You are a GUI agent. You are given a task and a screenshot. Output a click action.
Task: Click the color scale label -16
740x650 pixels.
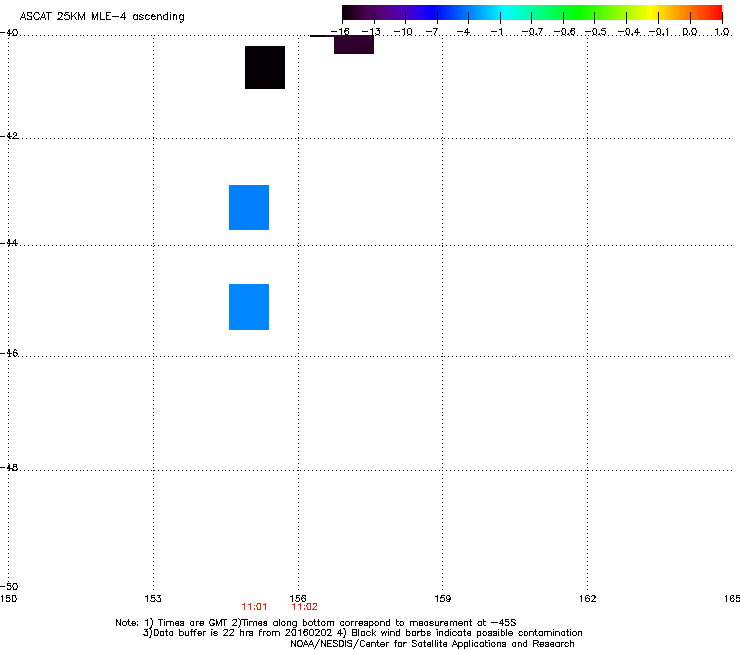340,32
